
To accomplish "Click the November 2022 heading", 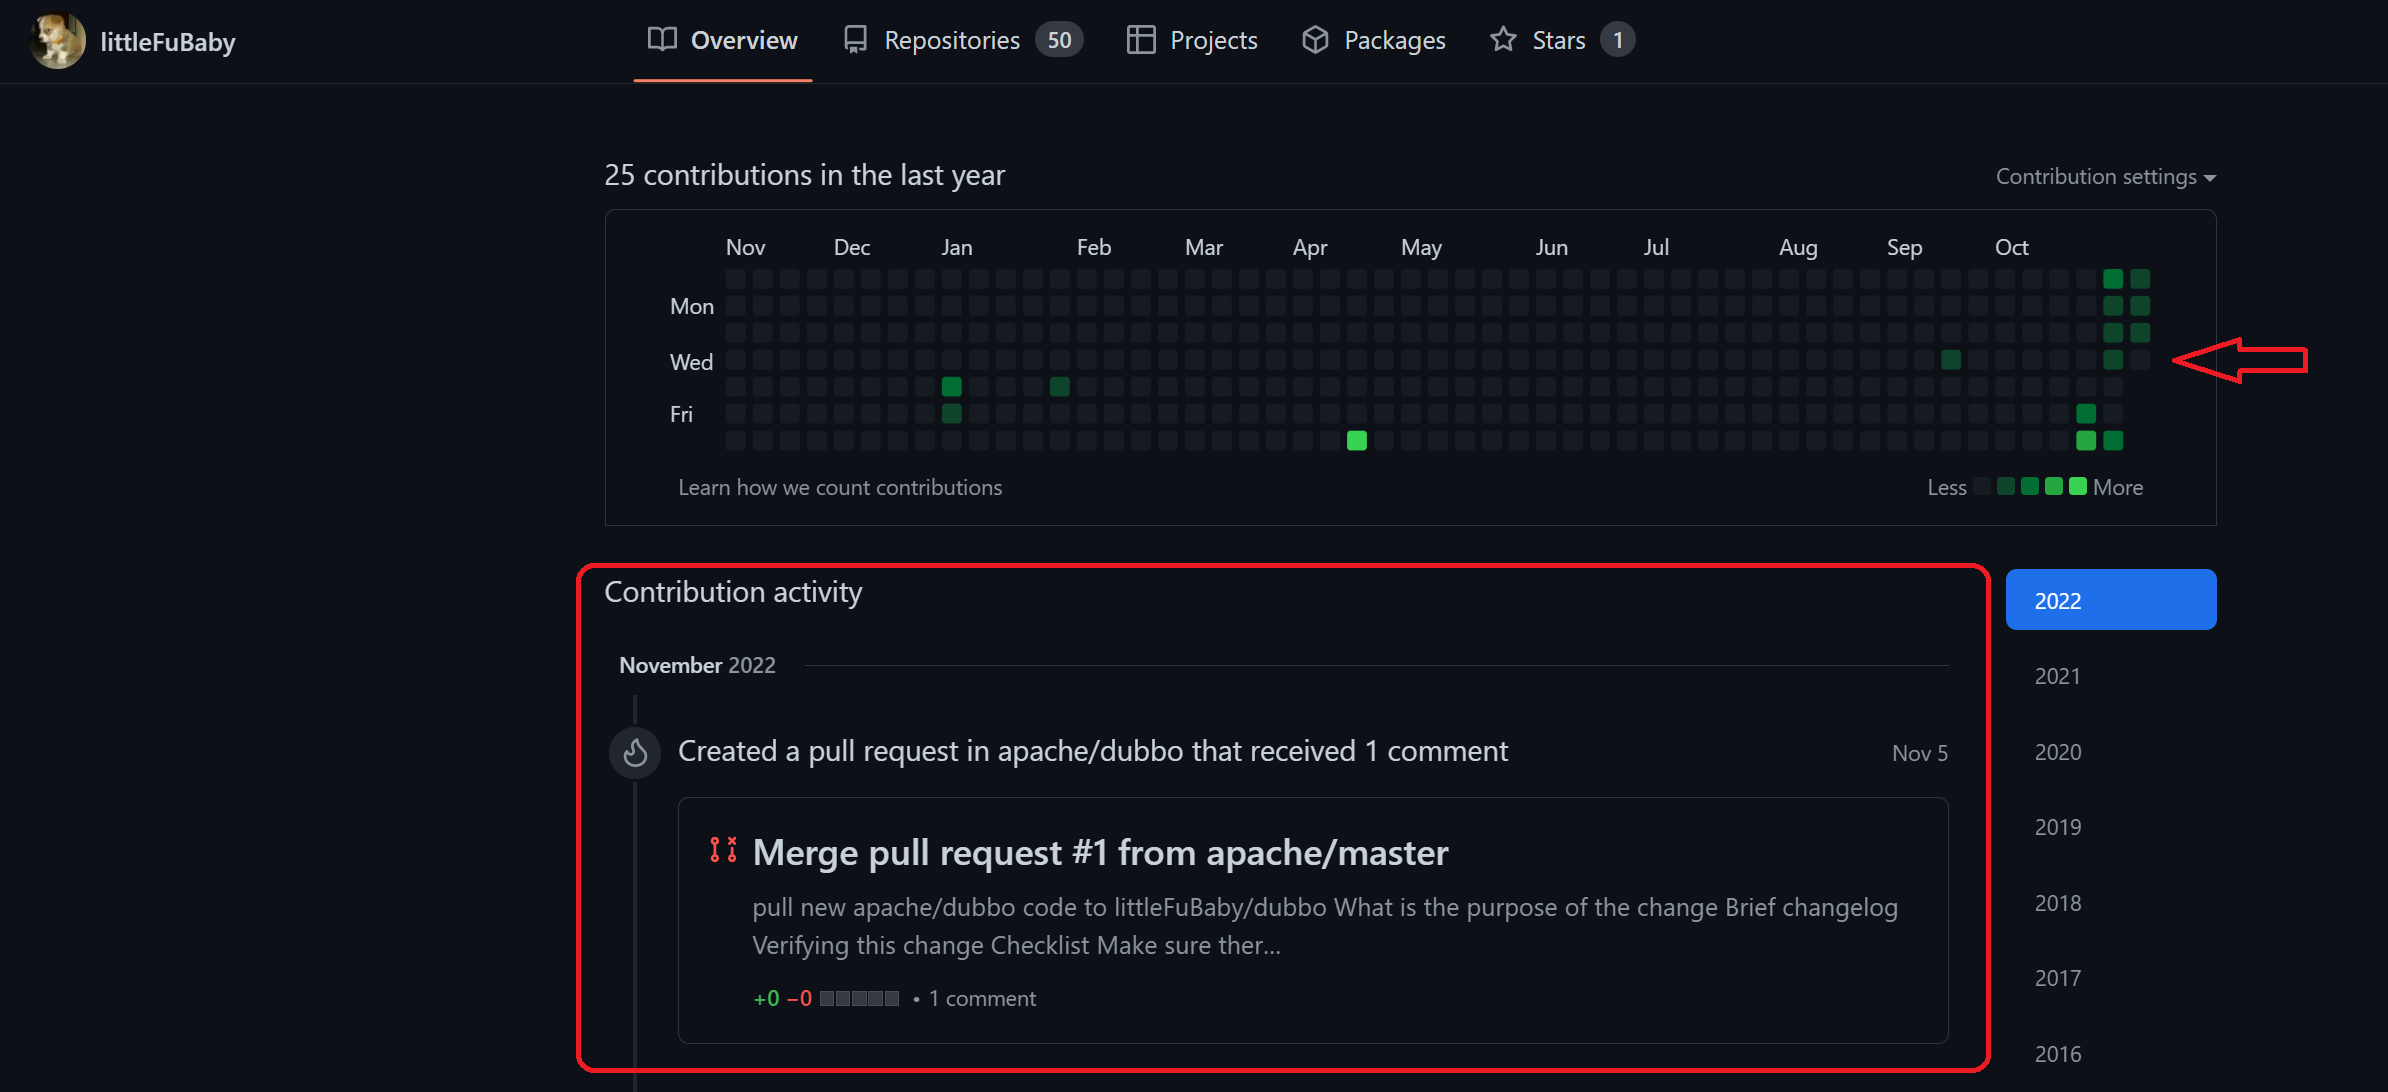I will (697, 665).
